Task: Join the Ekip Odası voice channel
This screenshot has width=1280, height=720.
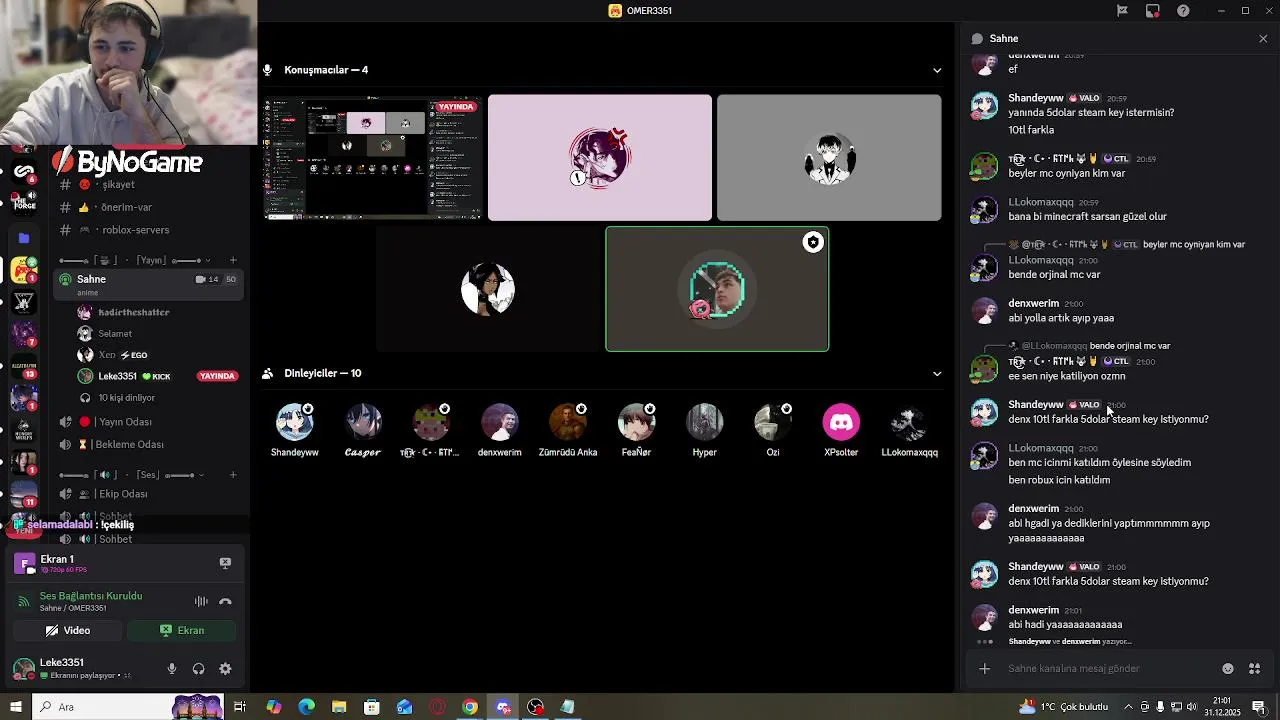Action: point(150,494)
